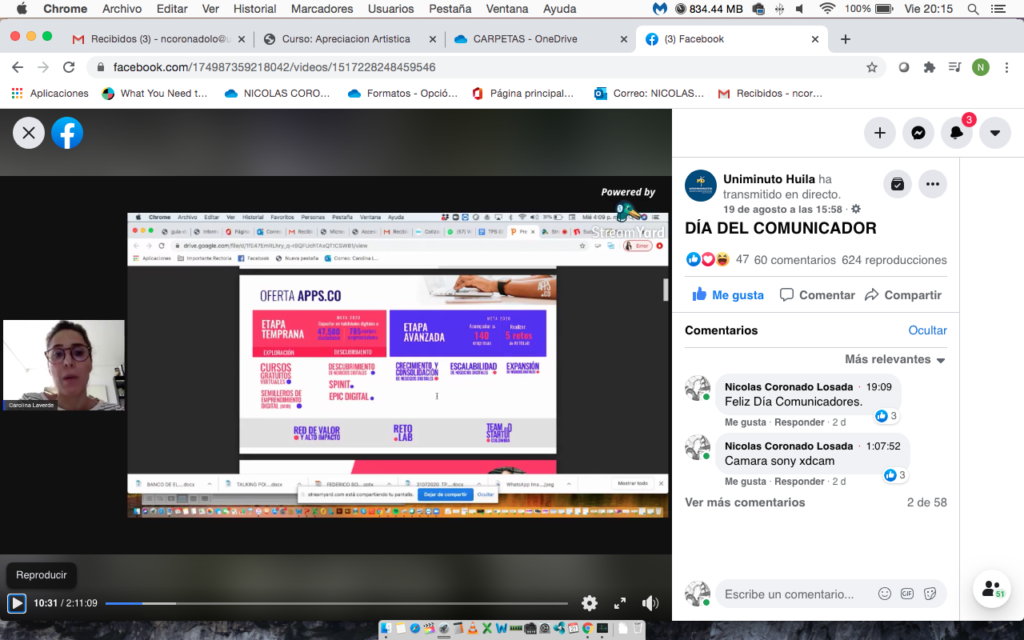Image resolution: width=1024 pixels, height=640 pixels.
Task: Open the What You Need bookmark
Action: (x=154, y=93)
